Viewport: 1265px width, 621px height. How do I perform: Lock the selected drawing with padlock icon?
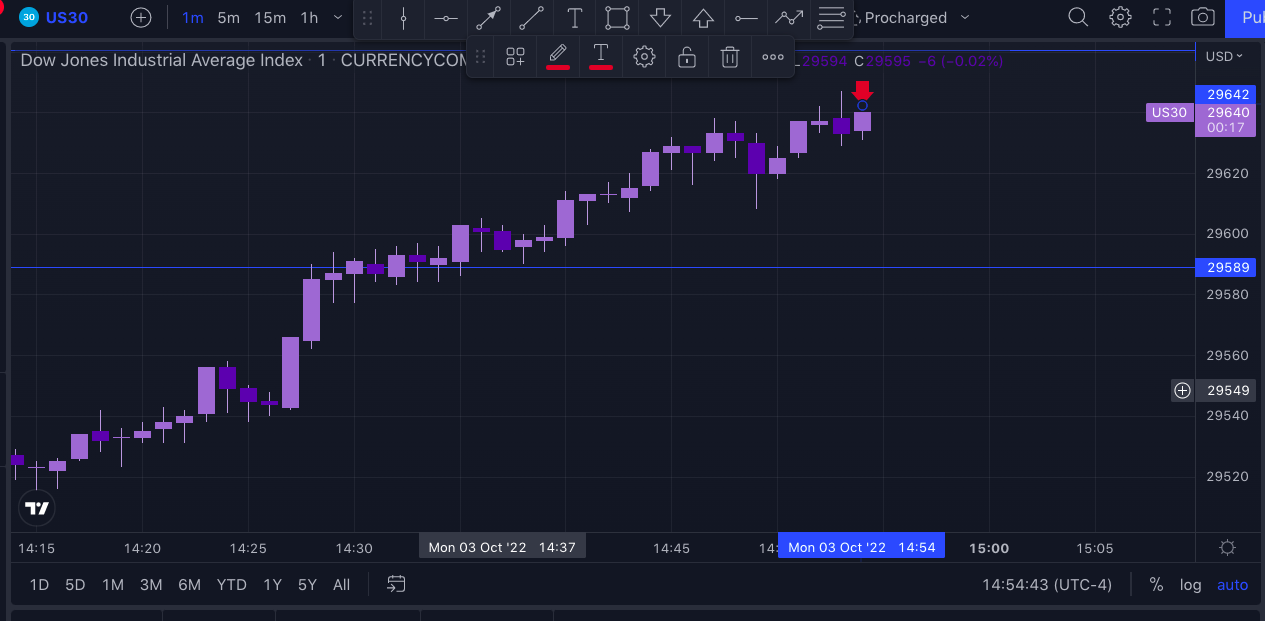[x=686, y=56]
